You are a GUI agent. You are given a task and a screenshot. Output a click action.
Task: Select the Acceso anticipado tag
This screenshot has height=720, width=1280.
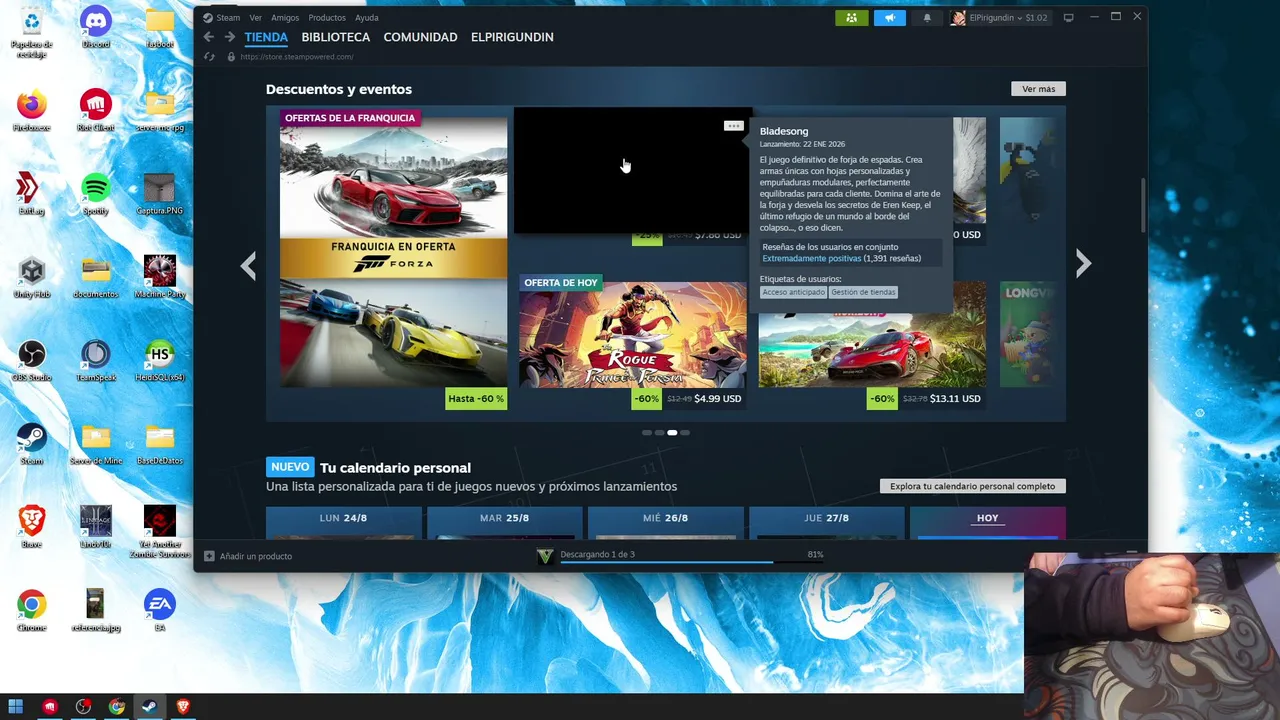[x=793, y=292]
